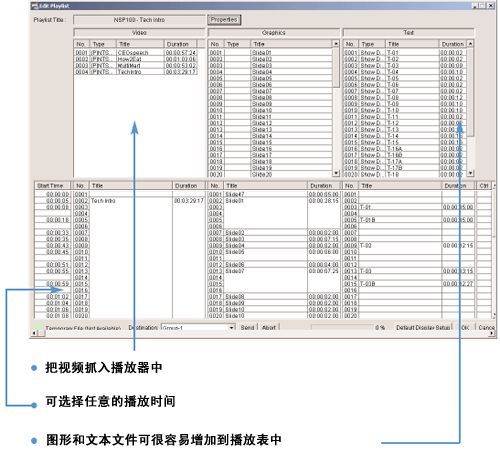Click Graphics list scroll-up arrow

tap(336, 44)
